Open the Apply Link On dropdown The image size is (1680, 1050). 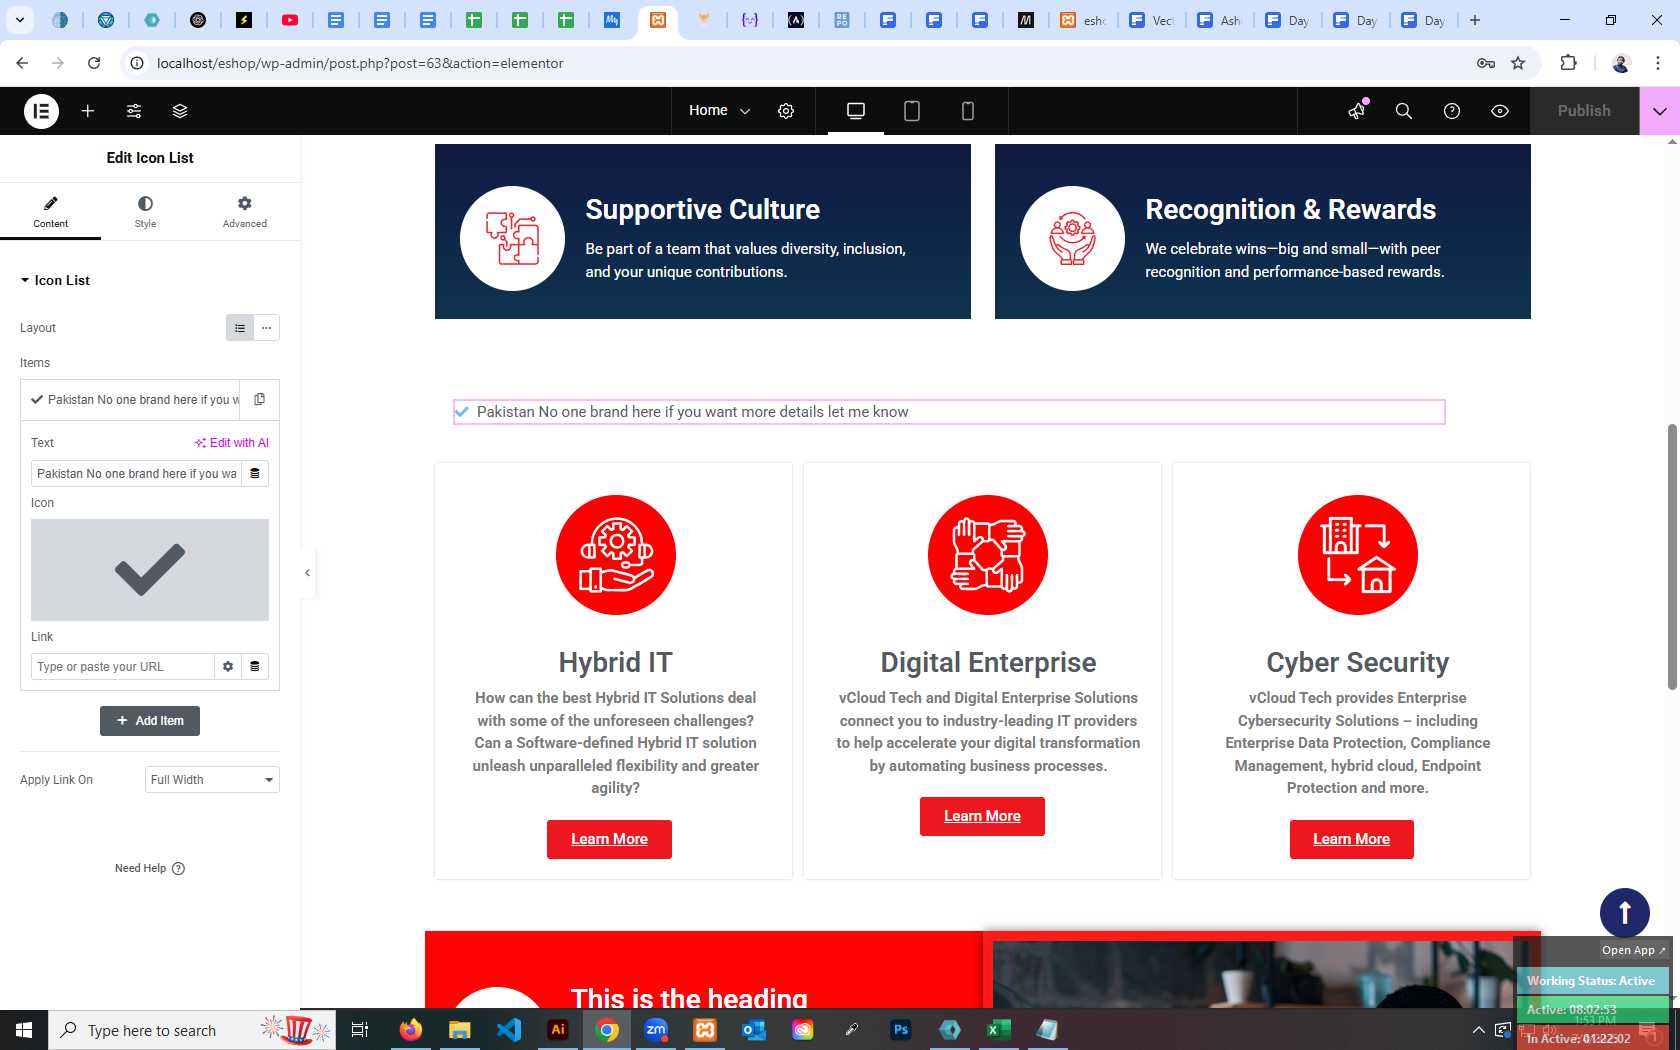pos(212,780)
